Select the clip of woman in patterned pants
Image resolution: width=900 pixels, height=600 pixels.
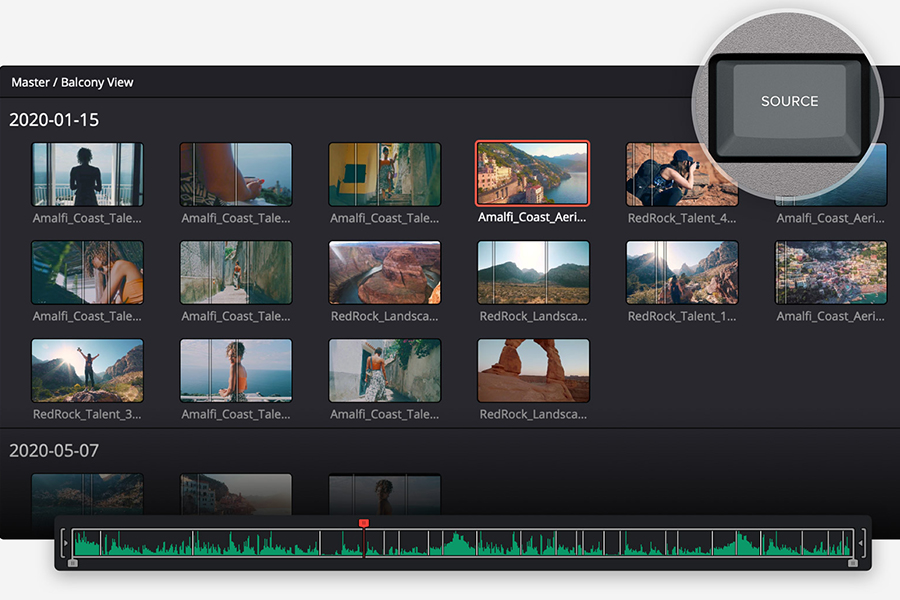click(x=385, y=370)
